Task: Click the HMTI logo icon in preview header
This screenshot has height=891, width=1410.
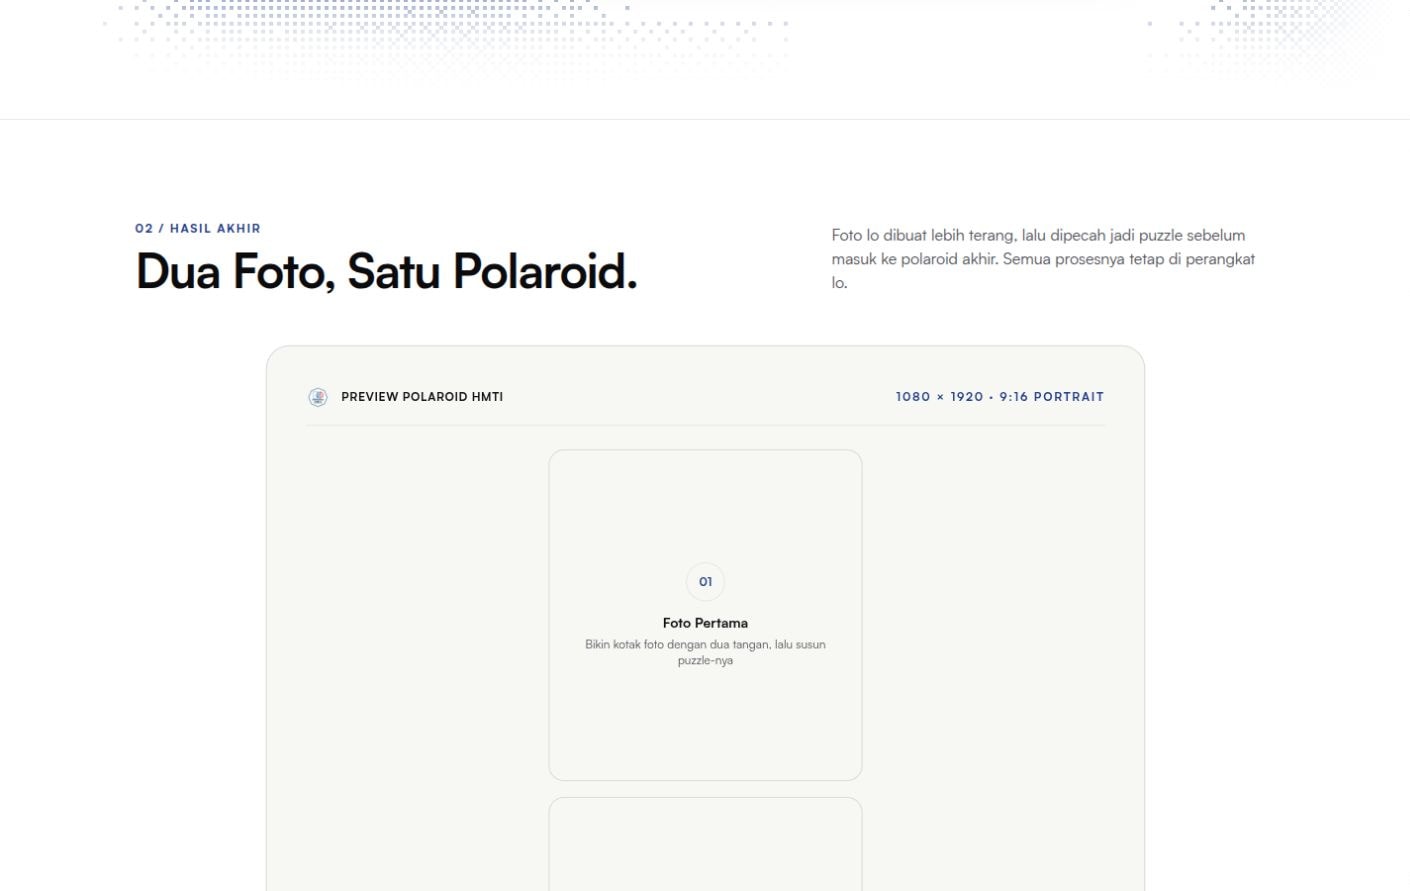Action: 318,397
